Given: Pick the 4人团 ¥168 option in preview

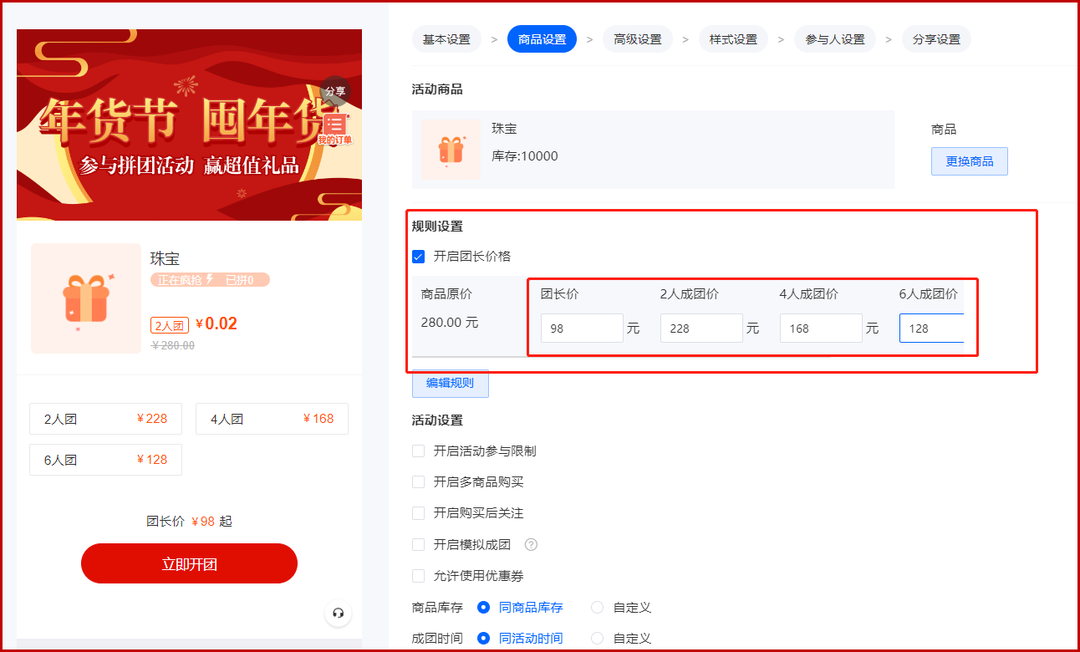Looking at the screenshot, I should 272,419.
